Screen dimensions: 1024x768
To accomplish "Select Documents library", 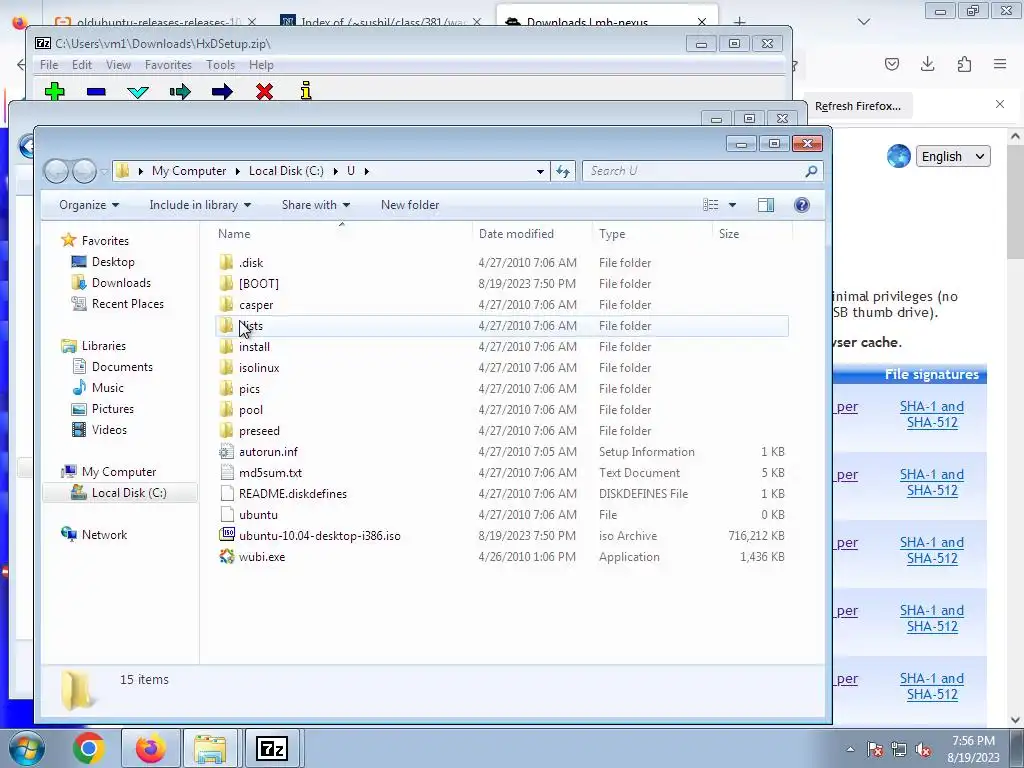I will point(122,367).
